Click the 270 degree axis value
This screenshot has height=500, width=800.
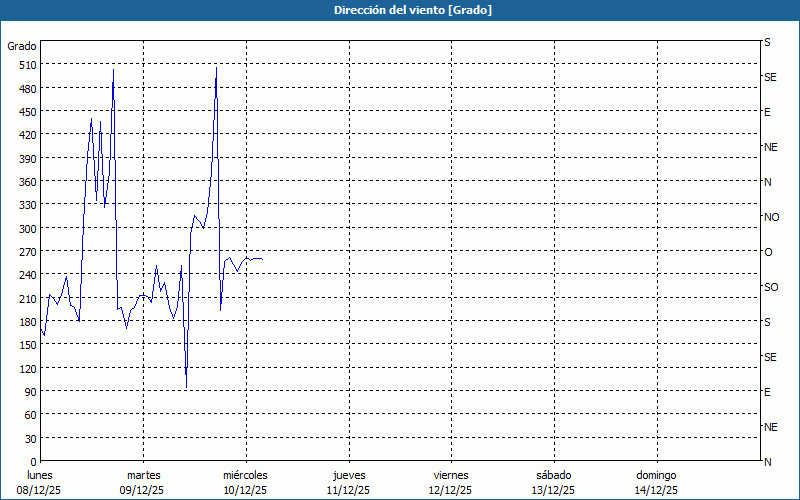28,252
